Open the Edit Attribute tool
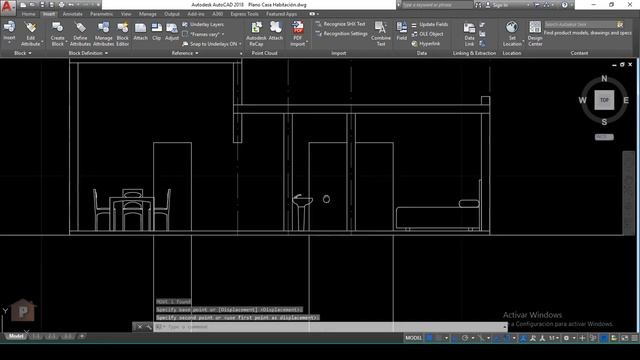640x360 pixels. [x=31, y=33]
